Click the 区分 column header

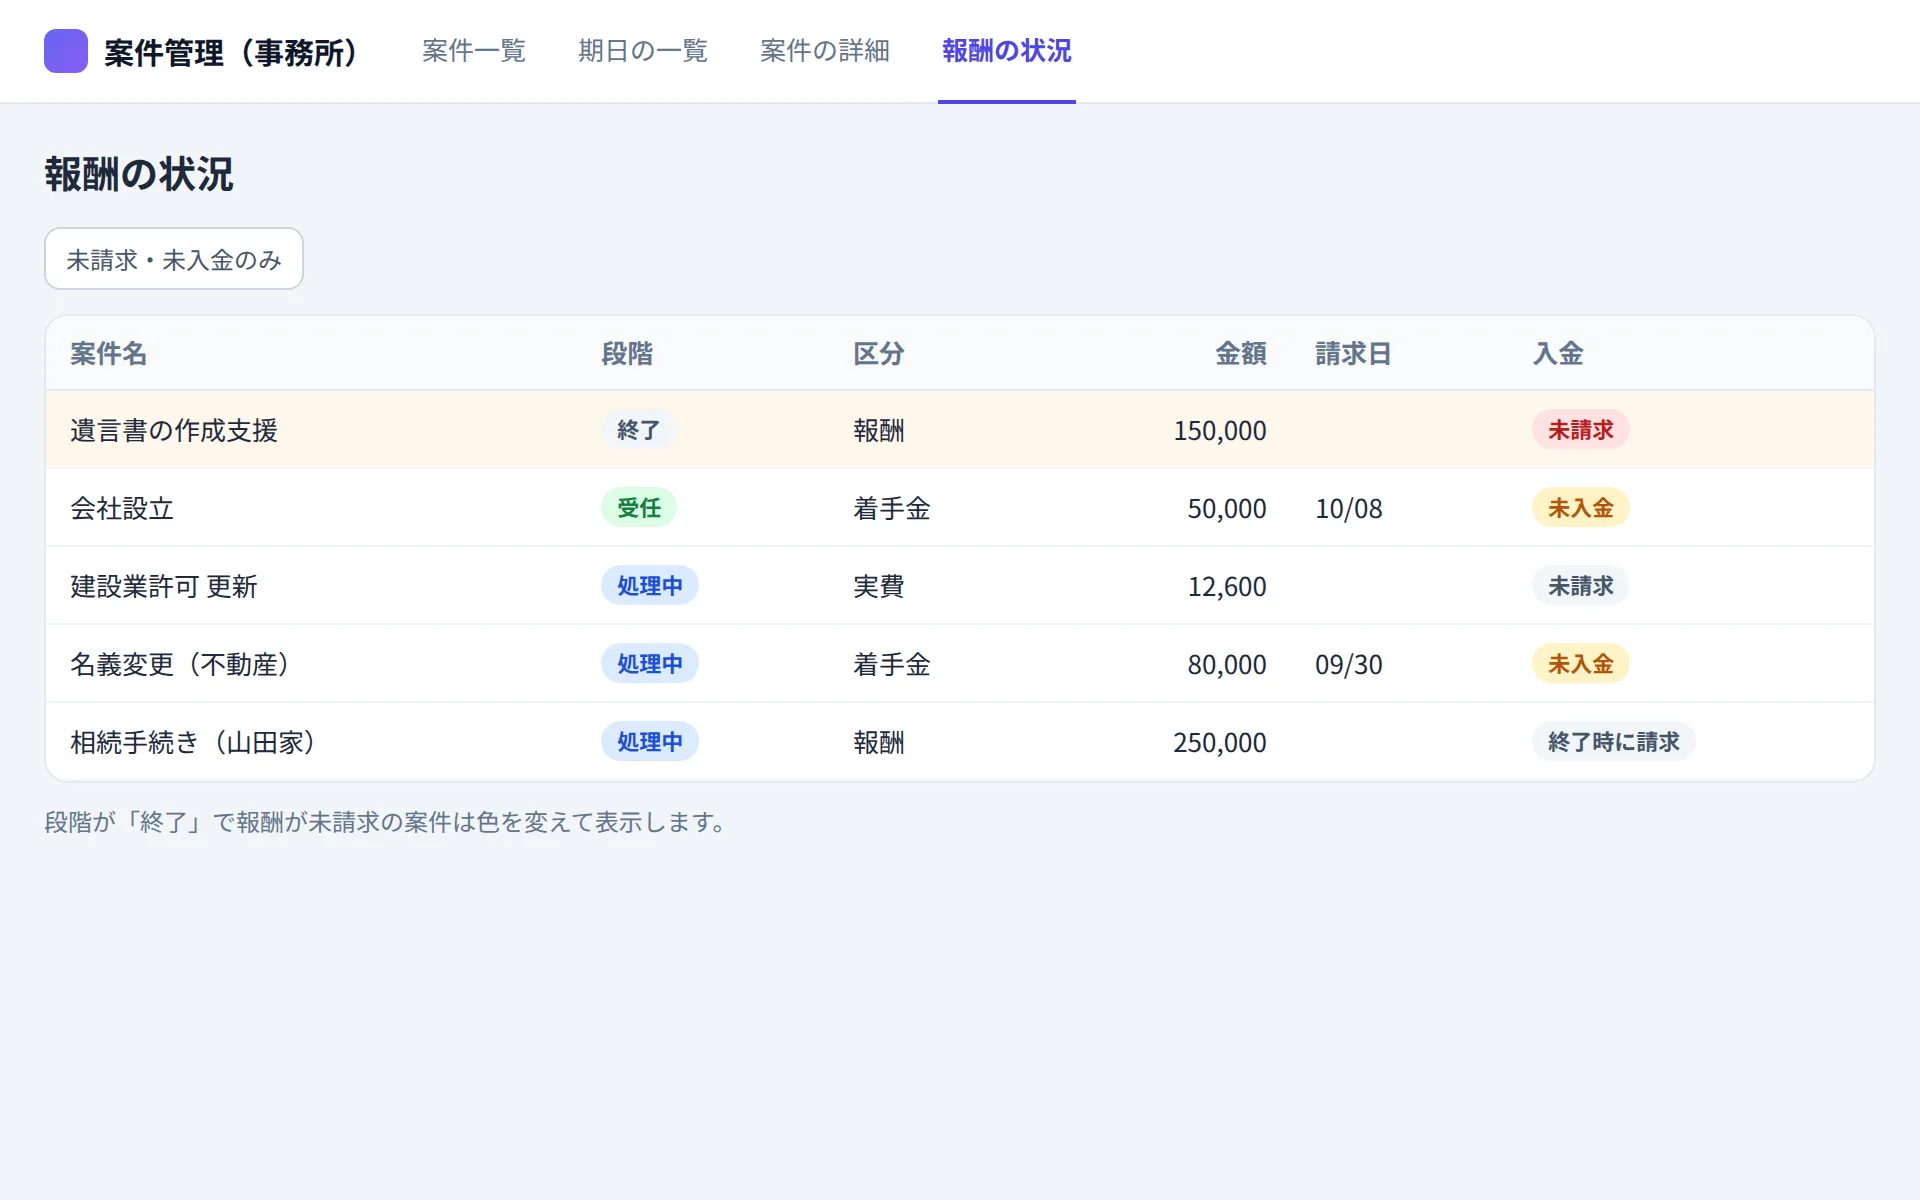pyautogui.click(x=879, y=353)
